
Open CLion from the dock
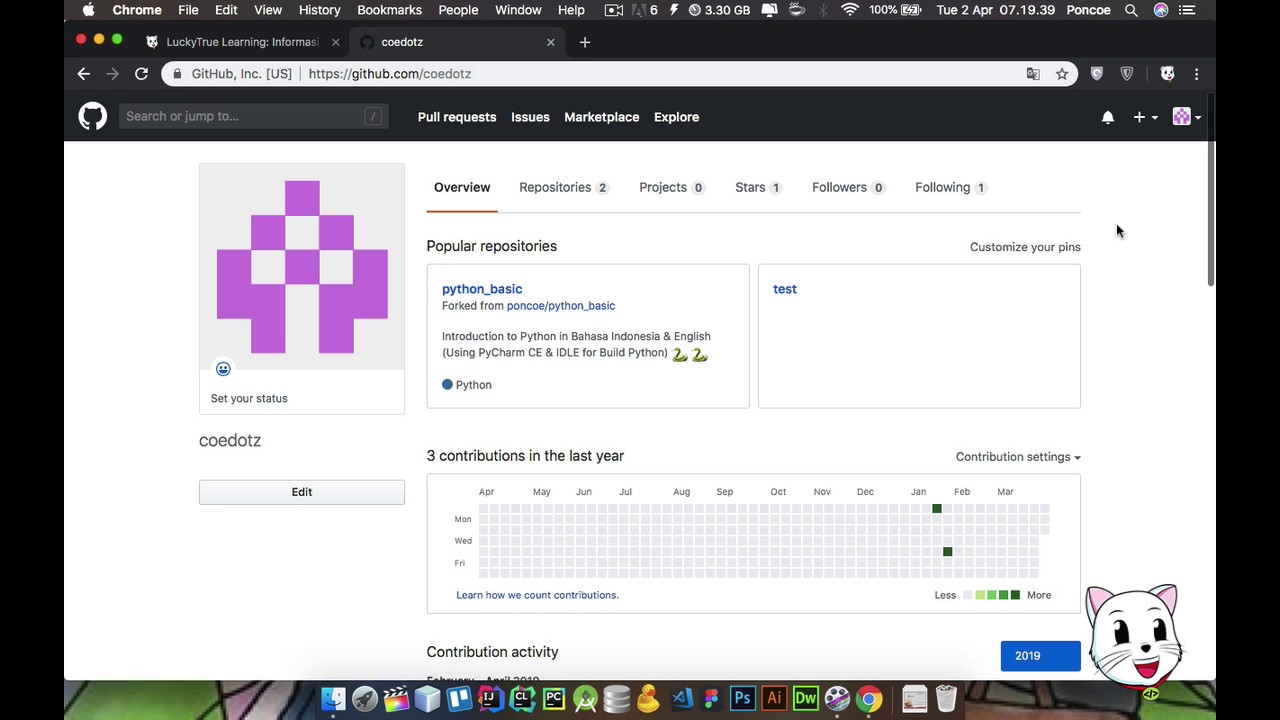click(522, 698)
